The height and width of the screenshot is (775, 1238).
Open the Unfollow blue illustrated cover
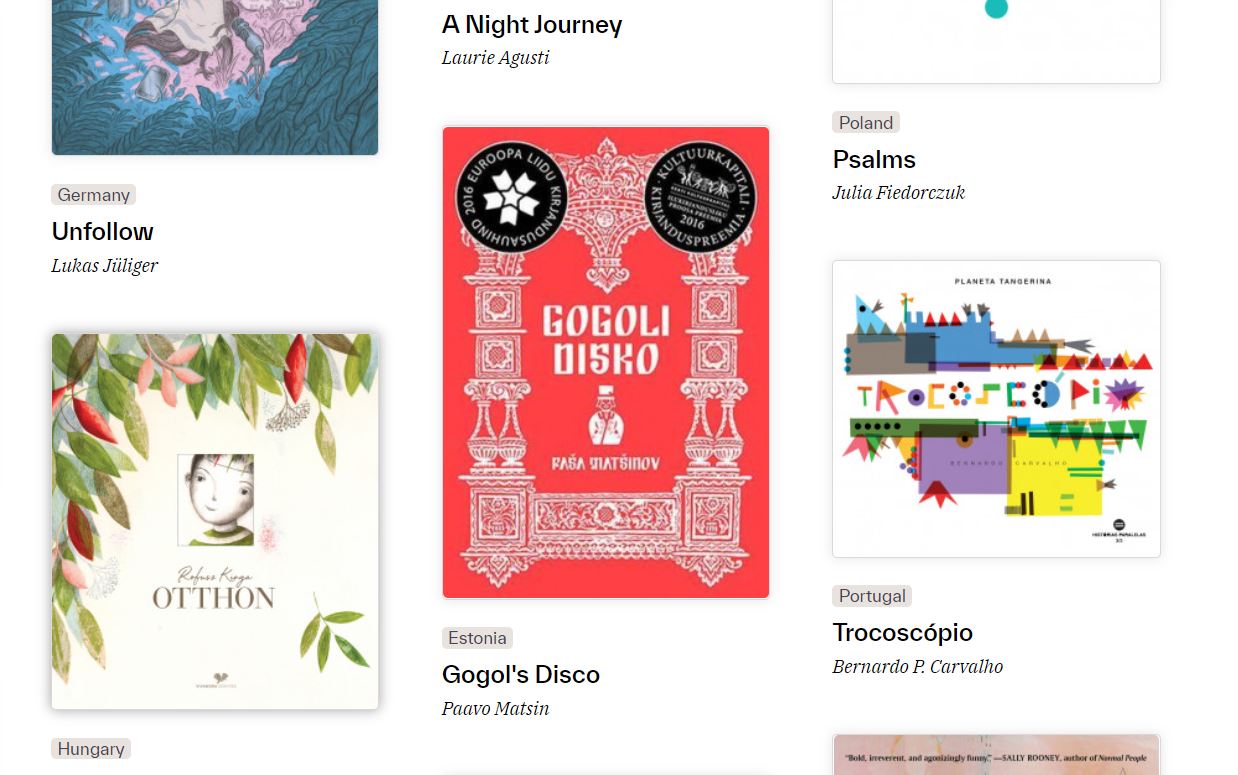[x=215, y=77]
